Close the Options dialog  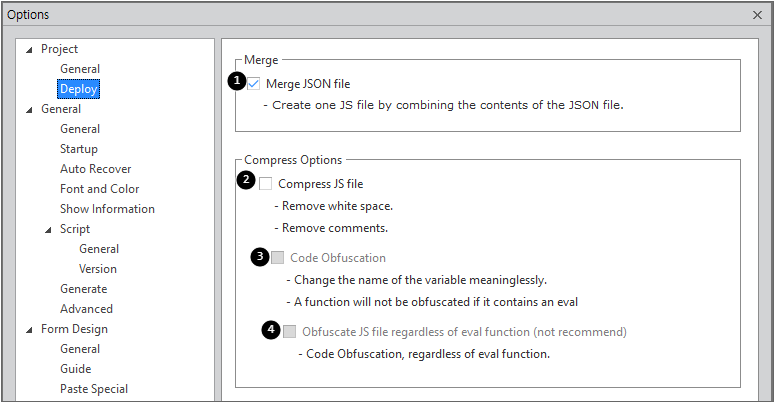coord(757,15)
